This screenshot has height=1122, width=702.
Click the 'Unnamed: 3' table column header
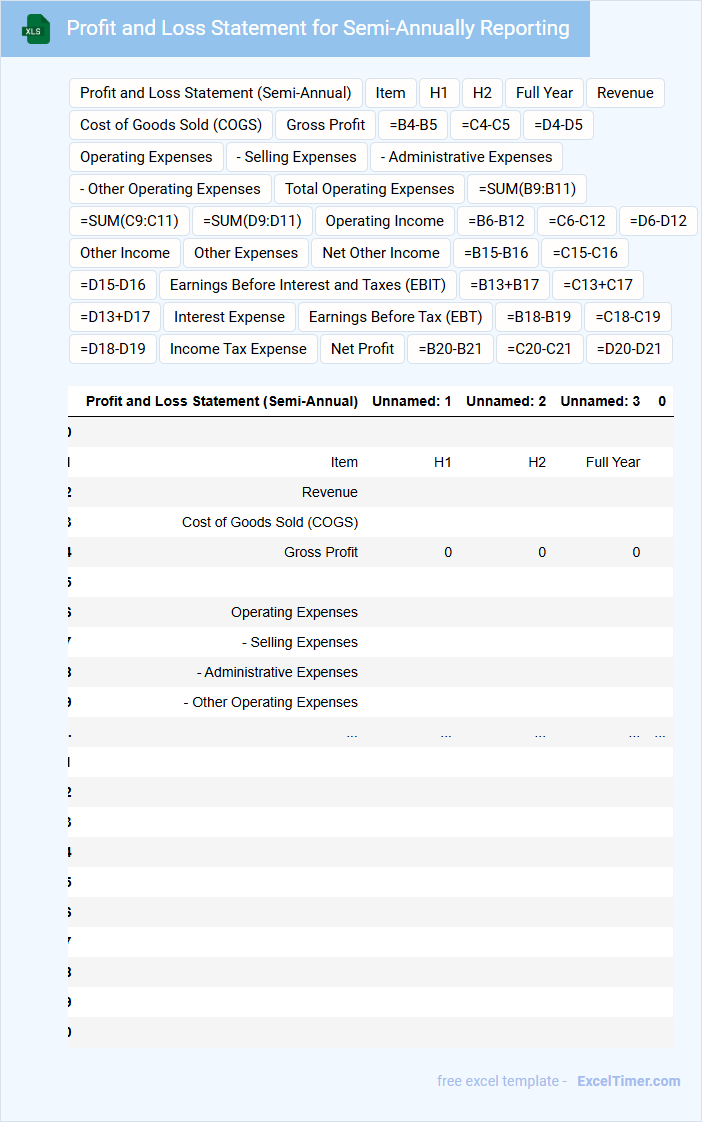click(x=600, y=401)
